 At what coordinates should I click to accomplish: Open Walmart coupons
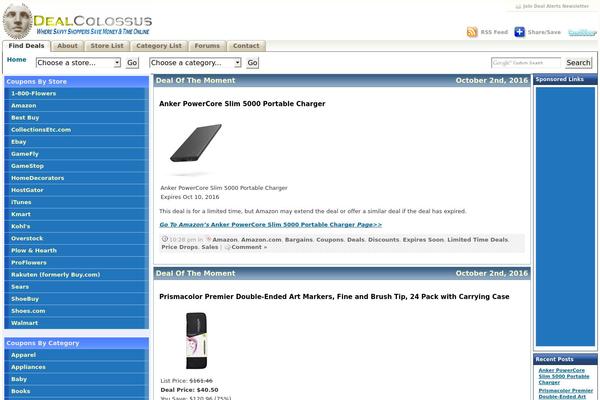tap(77, 323)
